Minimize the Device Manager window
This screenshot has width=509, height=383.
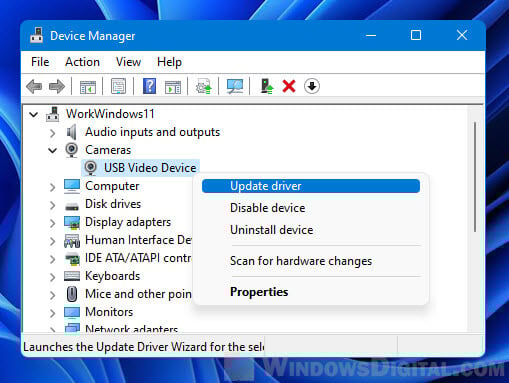point(371,35)
